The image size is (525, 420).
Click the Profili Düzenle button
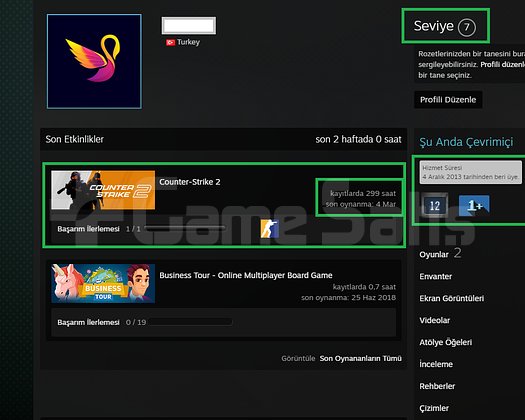pos(448,99)
